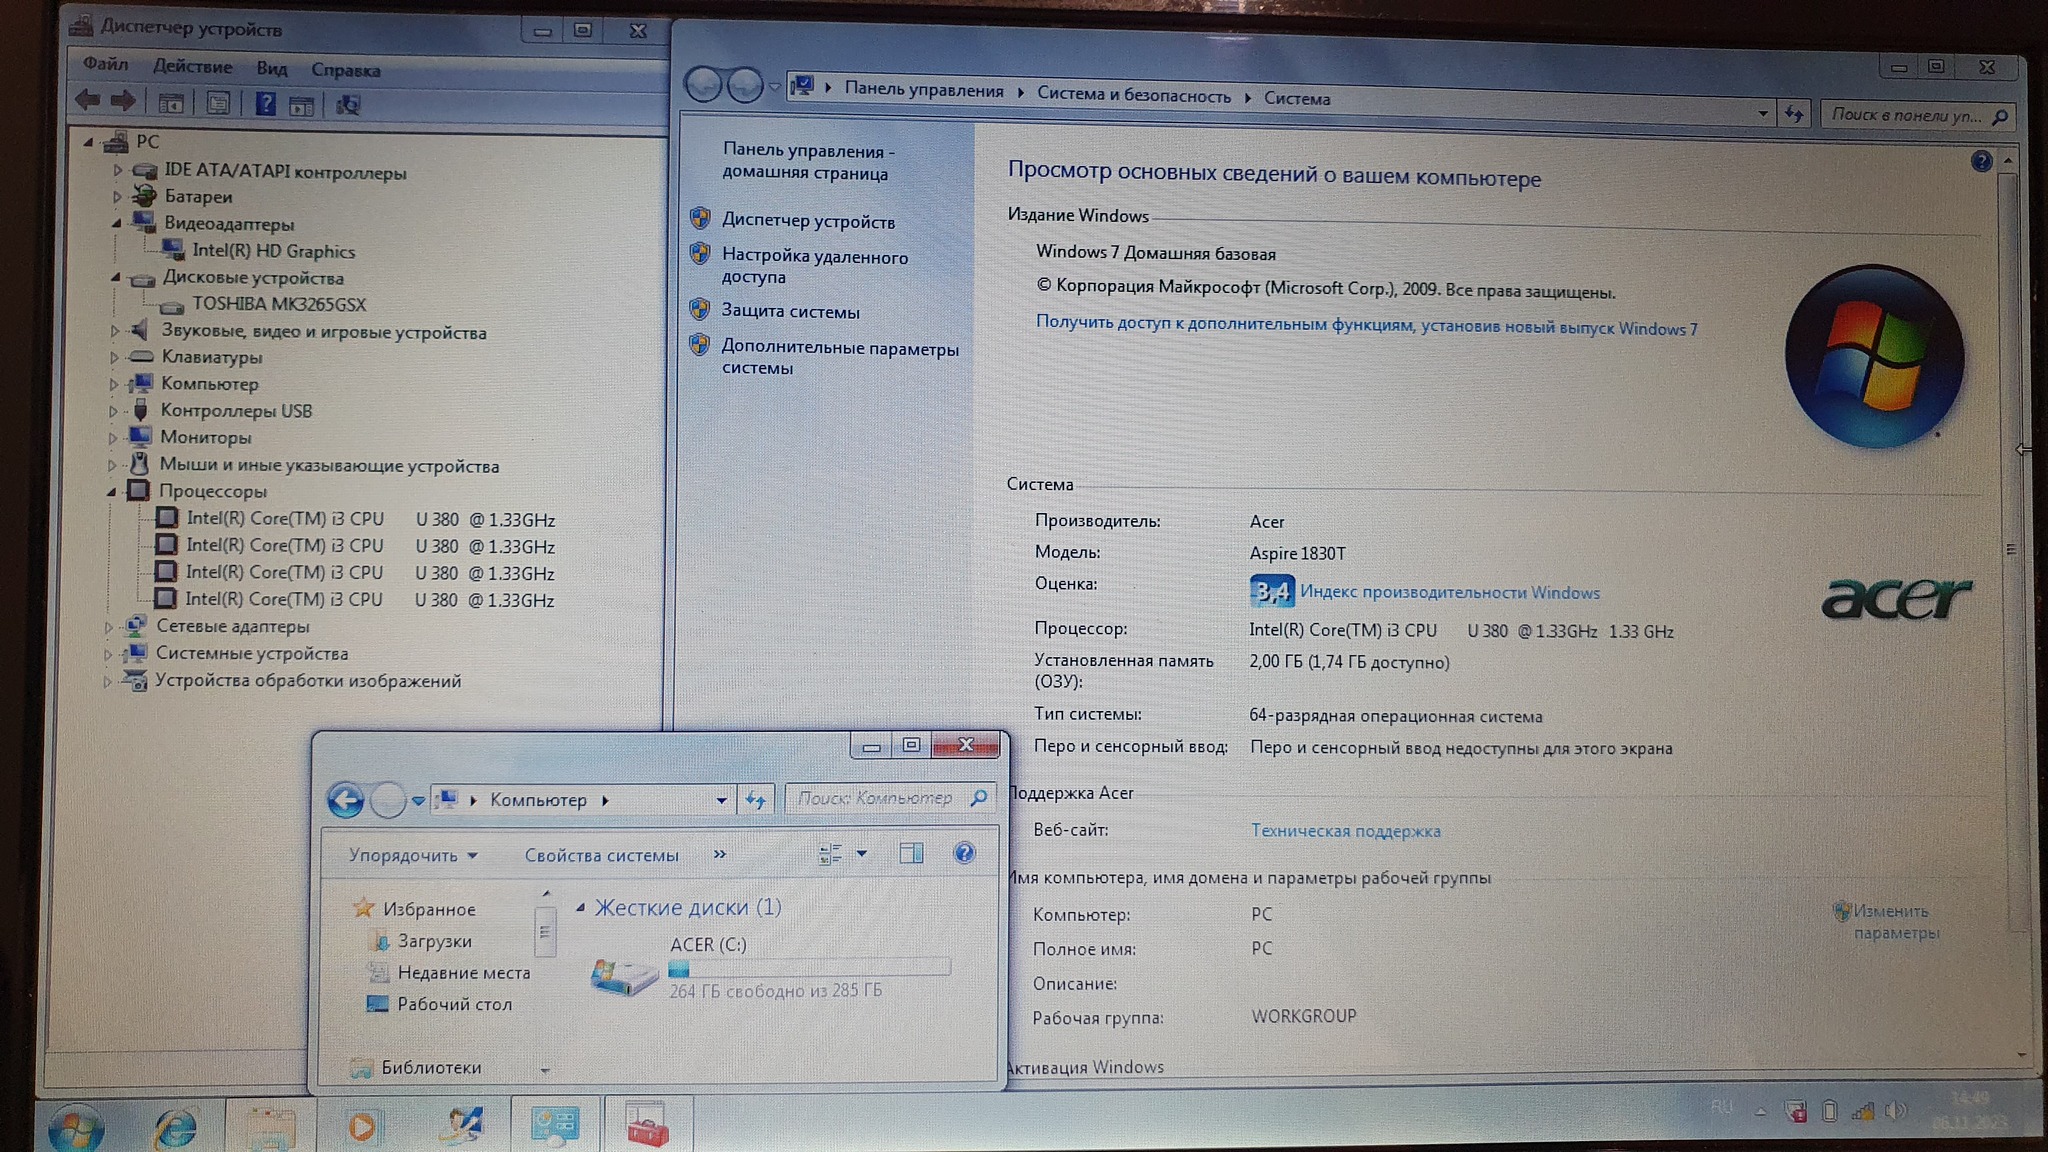
Task: Select the ACER (C:) drive
Action: tap(707, 945)
